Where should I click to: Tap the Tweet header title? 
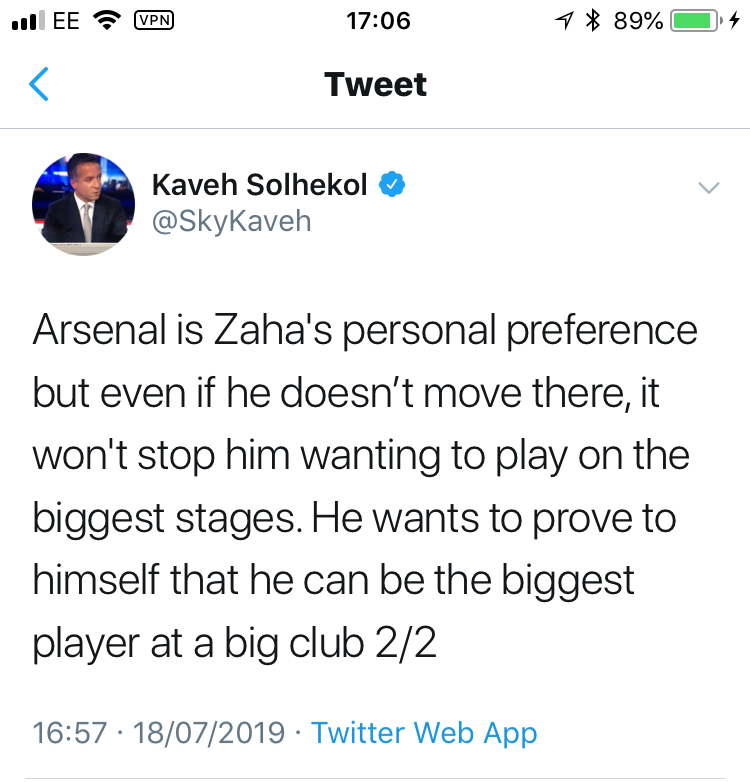[375, 85]
